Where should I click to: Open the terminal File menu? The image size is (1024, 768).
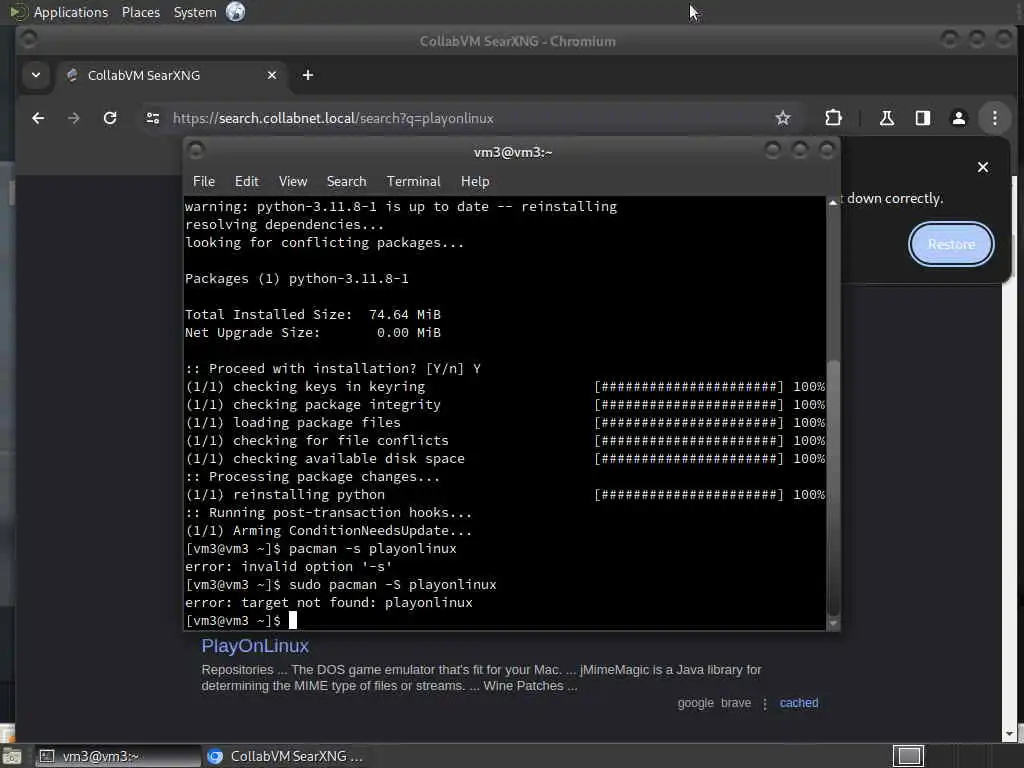pyautogui.click(x=204, y=182)
